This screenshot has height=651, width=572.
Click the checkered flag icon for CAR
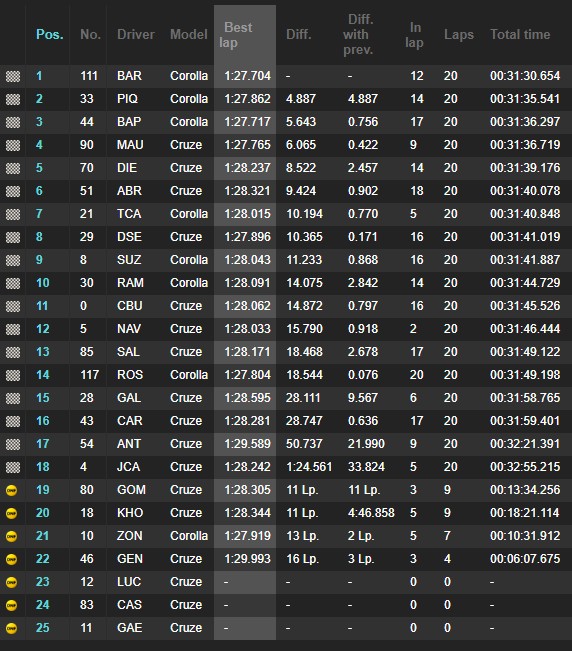coord(12,421)
